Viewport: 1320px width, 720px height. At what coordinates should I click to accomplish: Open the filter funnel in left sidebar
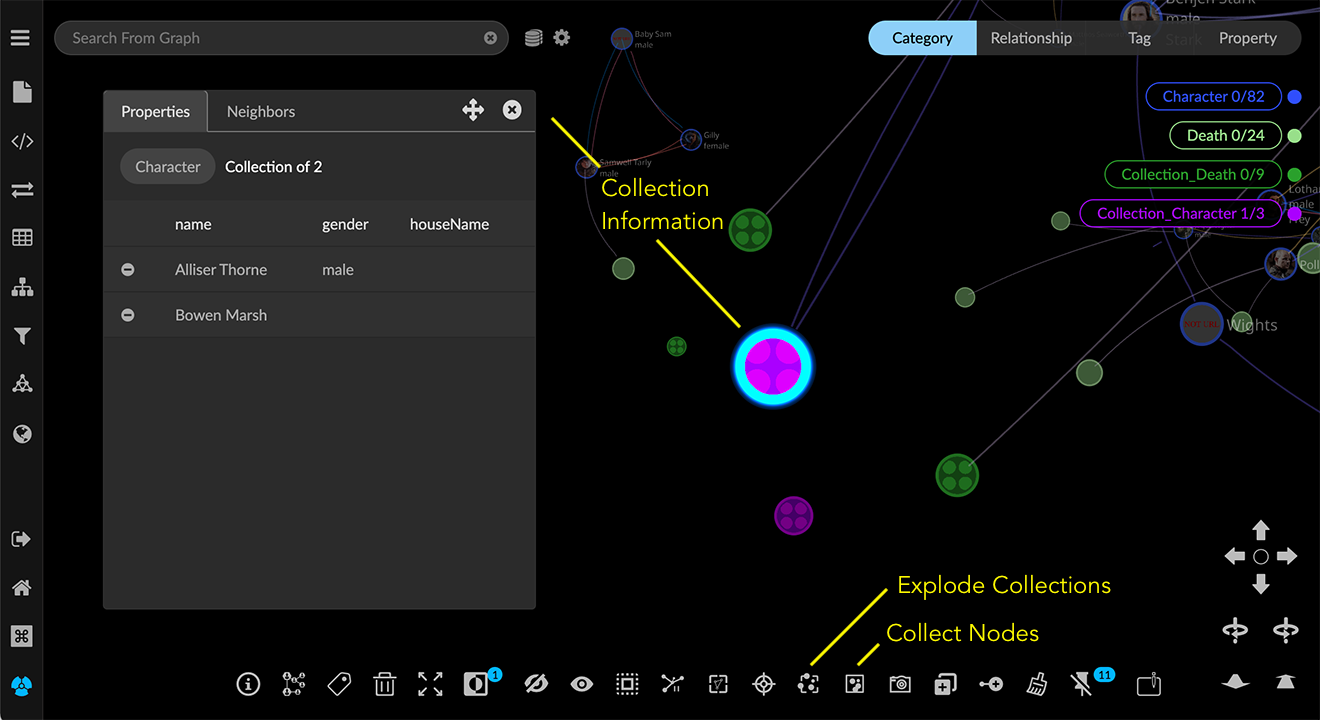pos(22,337)
